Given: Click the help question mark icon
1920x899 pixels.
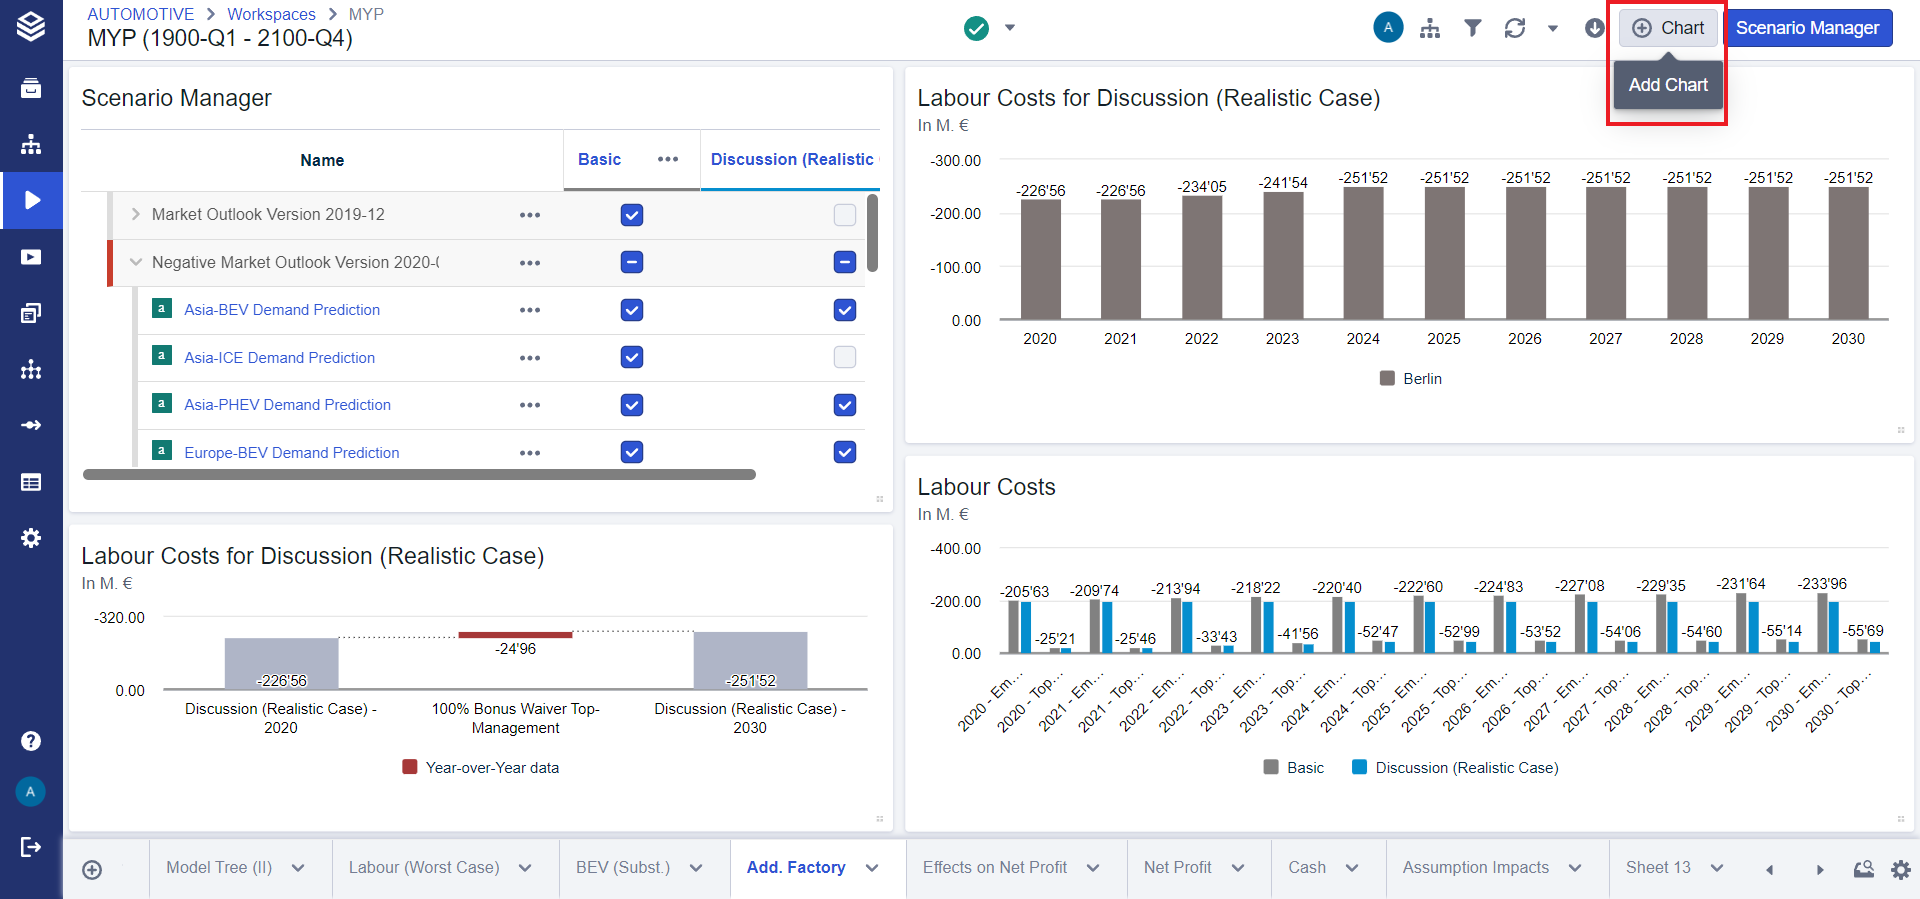Looking at the screenshot, I should [x=31, y=741].
